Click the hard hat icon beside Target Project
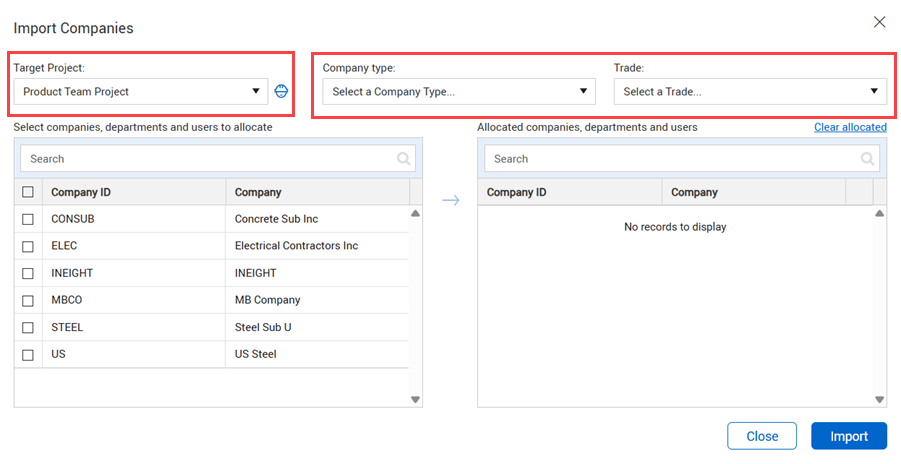This screenshot has width=901, height=464. point(281,92)
